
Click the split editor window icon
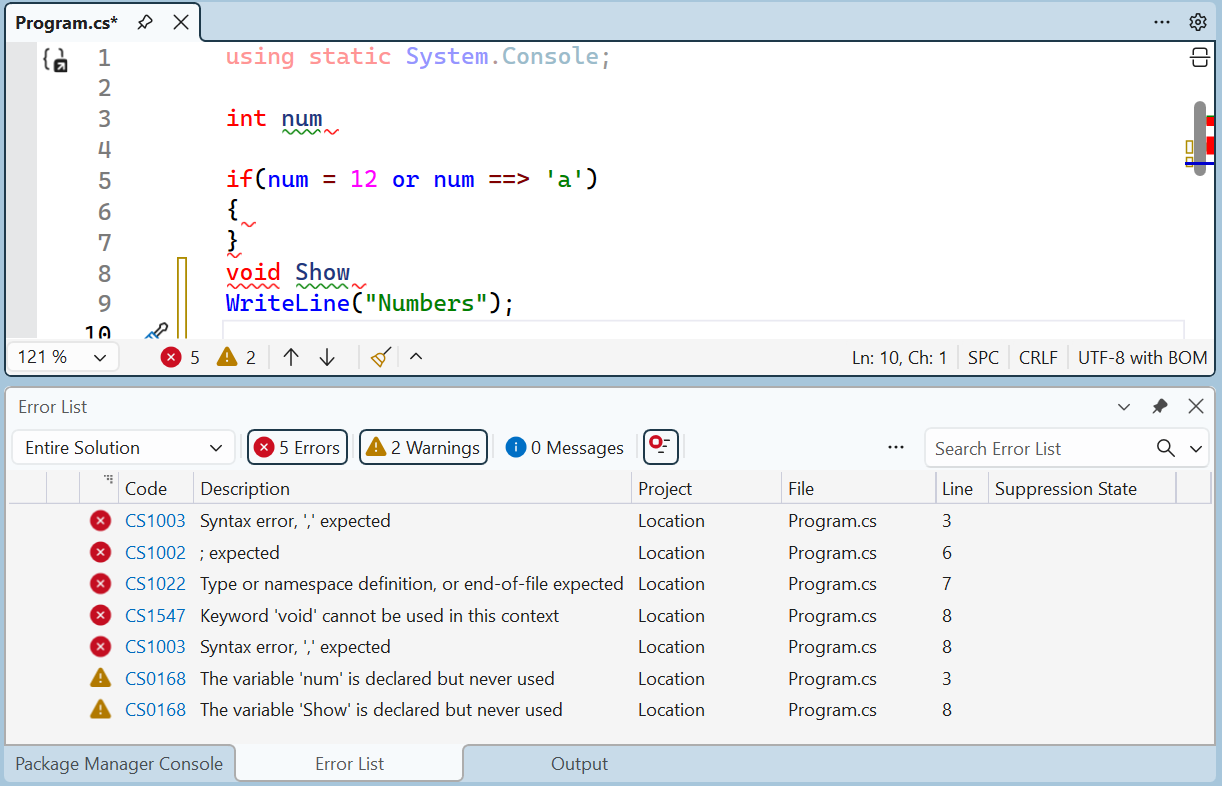1199,58
